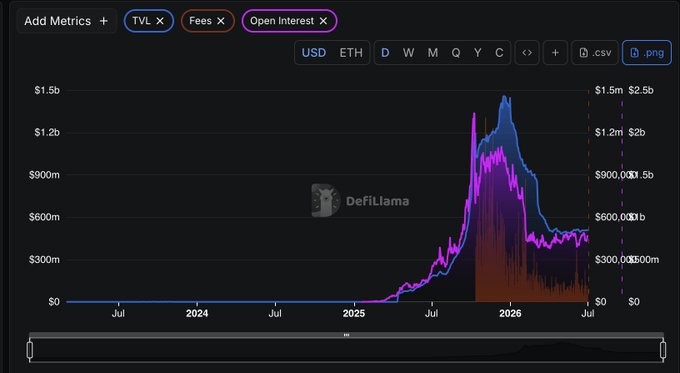This screenshot has height=373, width=680.
Task: Select daily (D) interval
Action: click(385, 53)
